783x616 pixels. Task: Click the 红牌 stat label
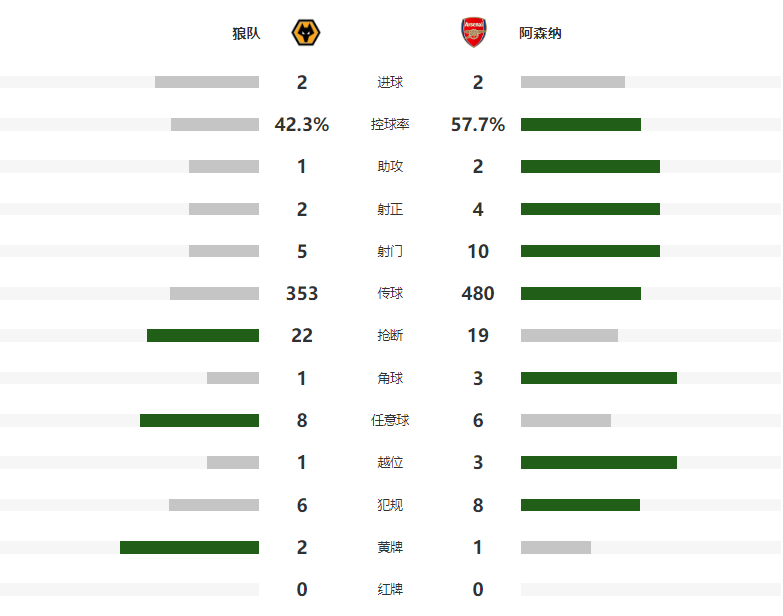(x=391, y=589)
